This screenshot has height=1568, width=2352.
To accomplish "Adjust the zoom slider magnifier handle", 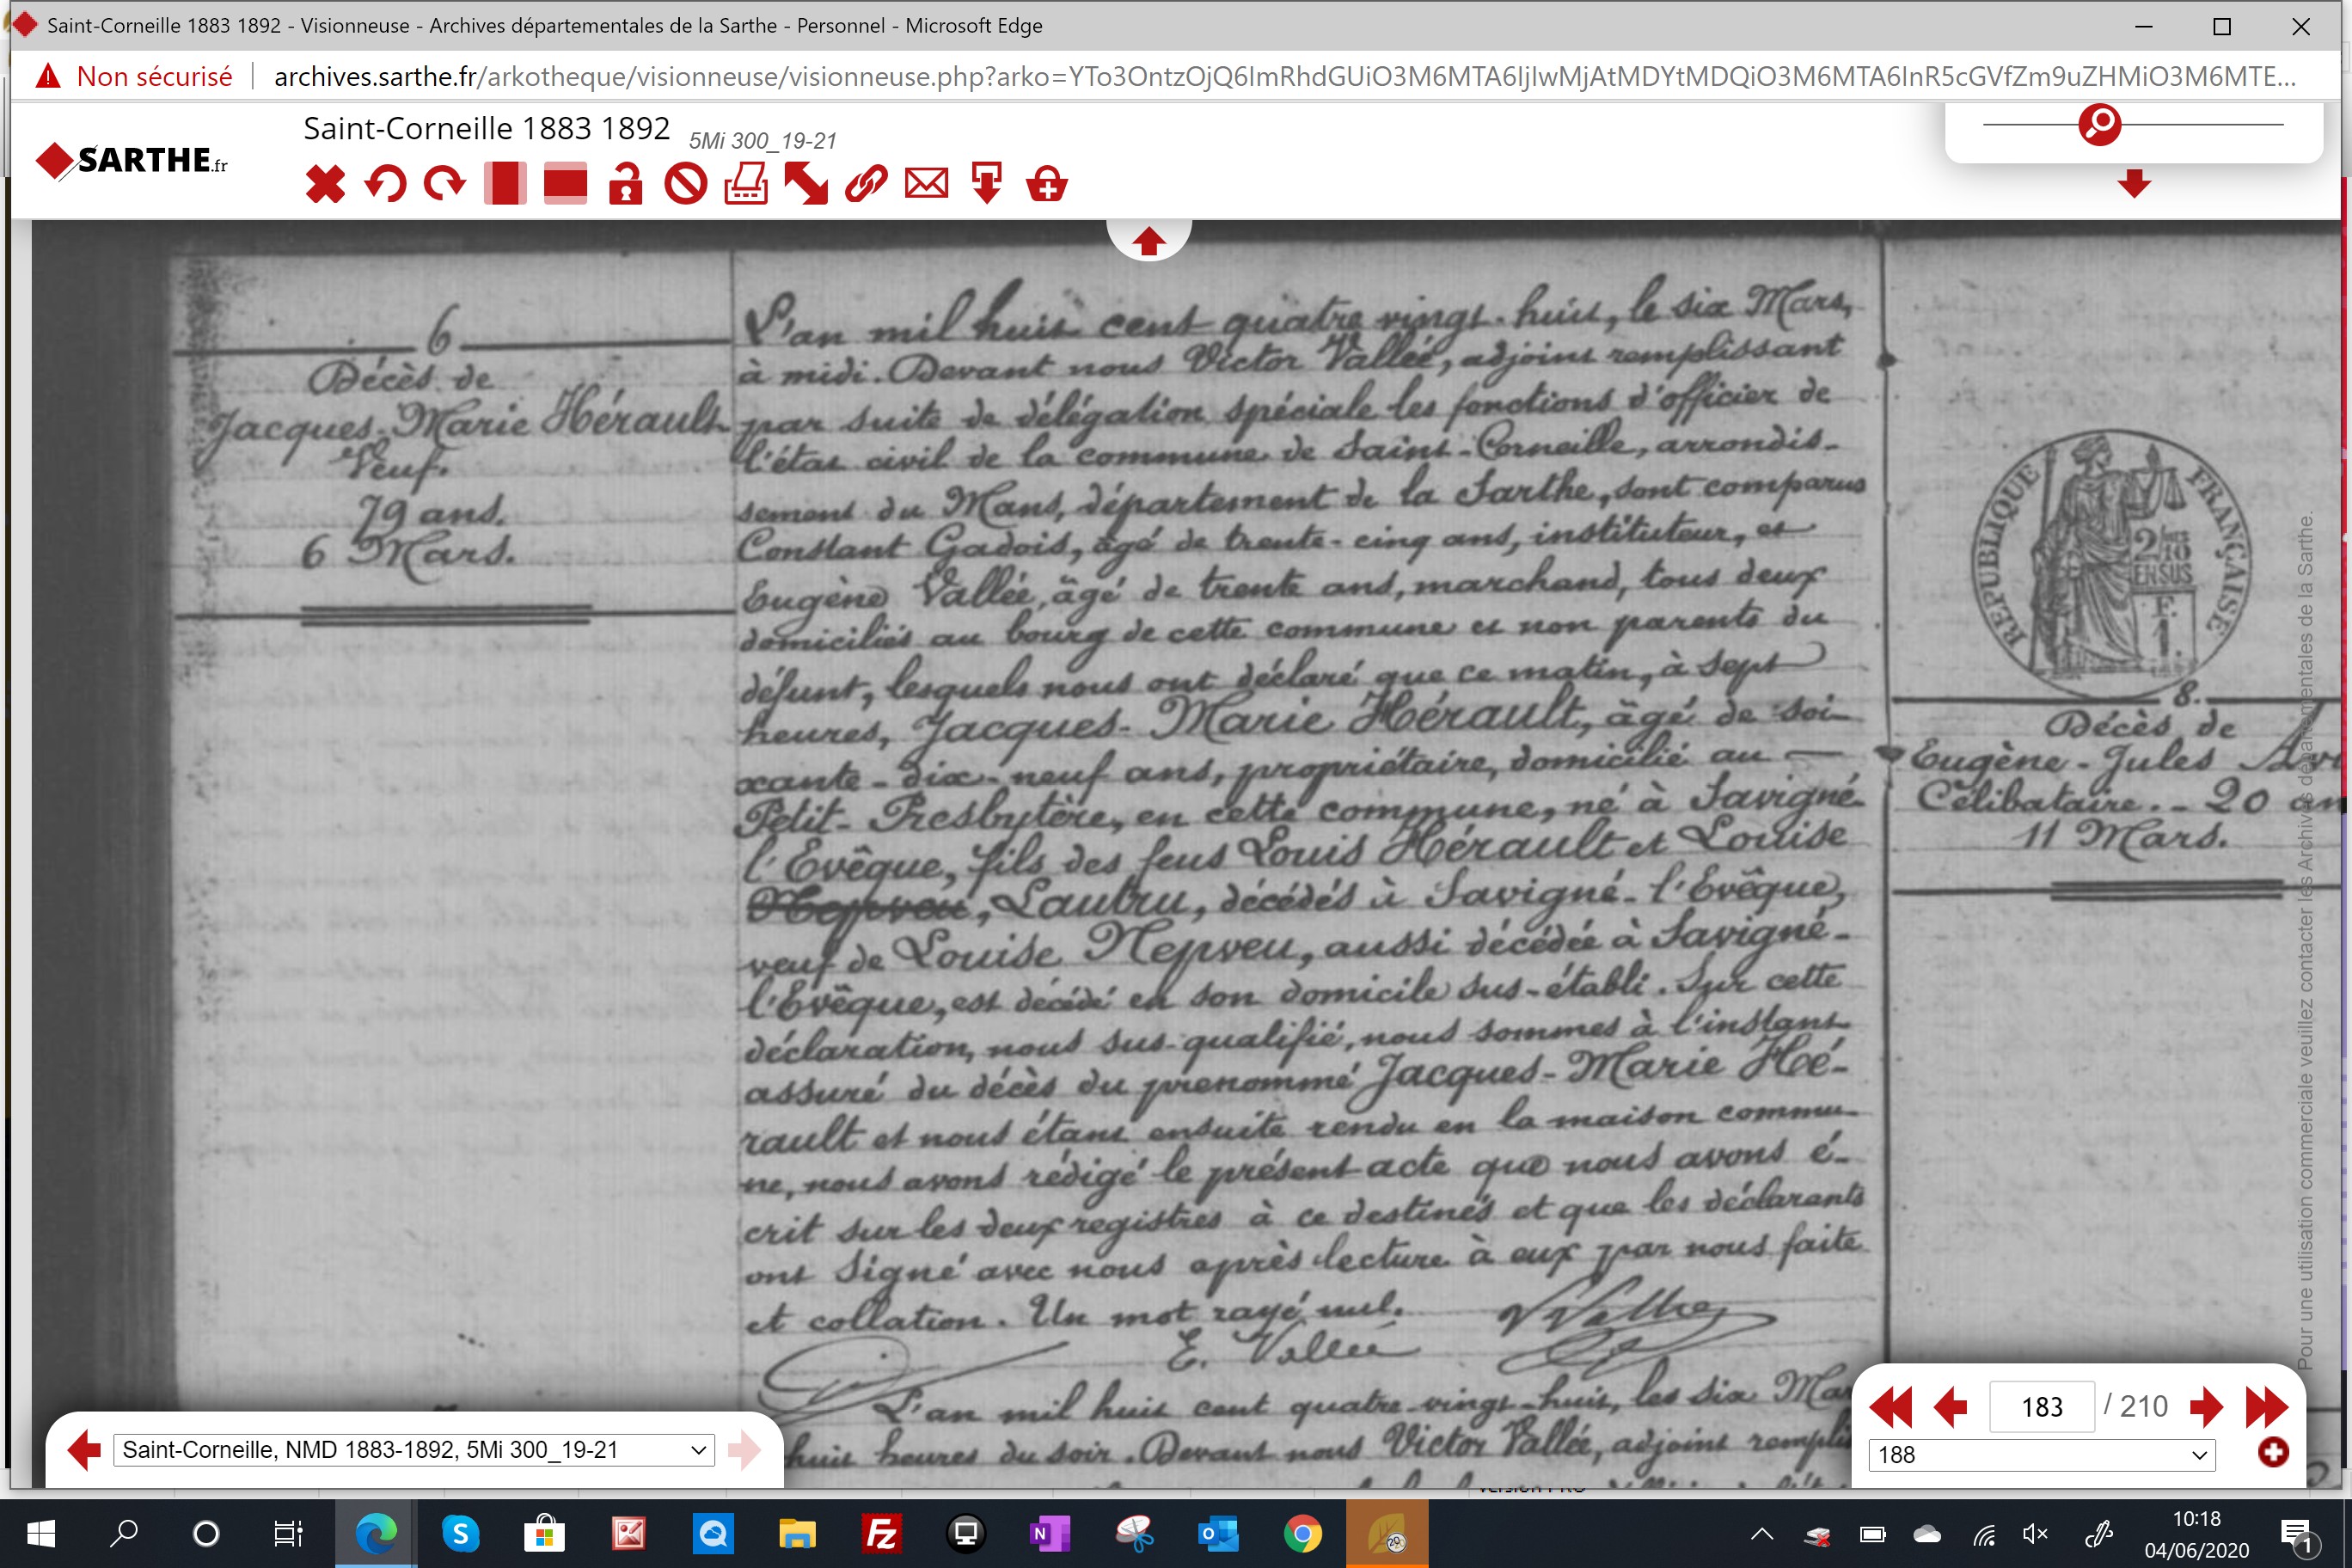I will (x=2100, y=124).
